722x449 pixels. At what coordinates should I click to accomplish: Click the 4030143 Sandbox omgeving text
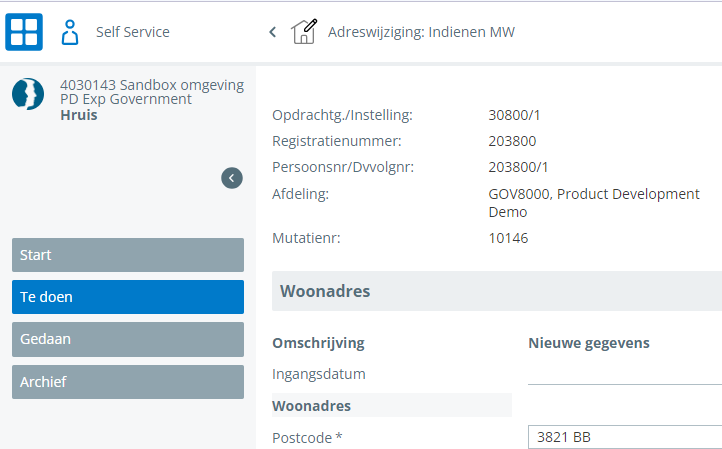pyautogui.click(x=152, y=85)
